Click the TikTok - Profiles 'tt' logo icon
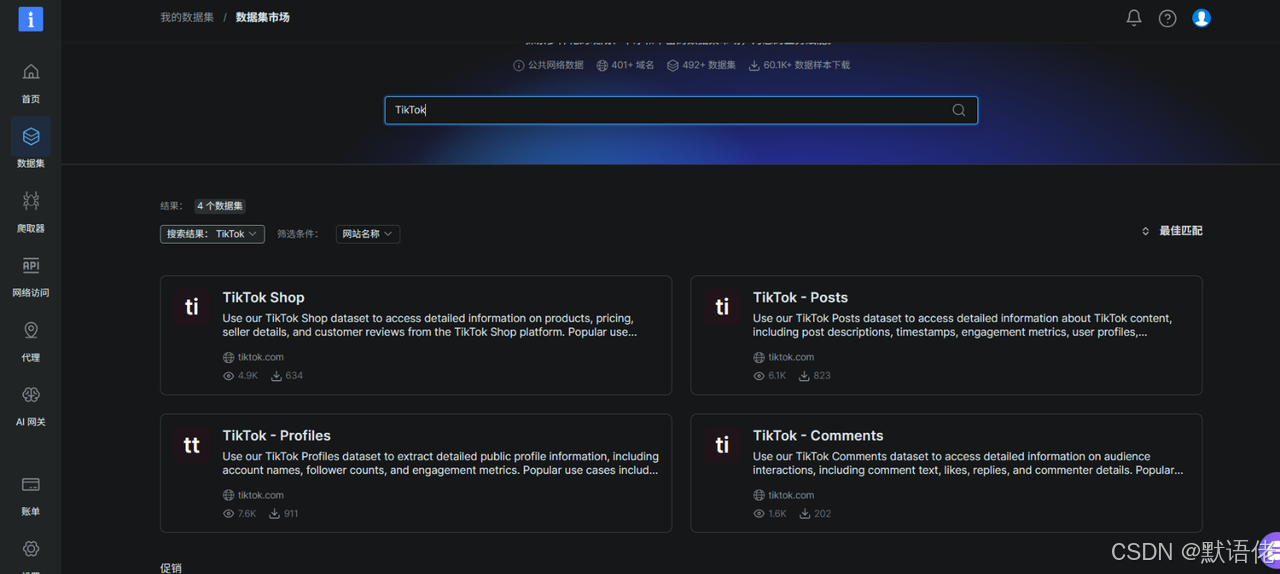Screen dimensions: 1280x574 coord(192,444)
